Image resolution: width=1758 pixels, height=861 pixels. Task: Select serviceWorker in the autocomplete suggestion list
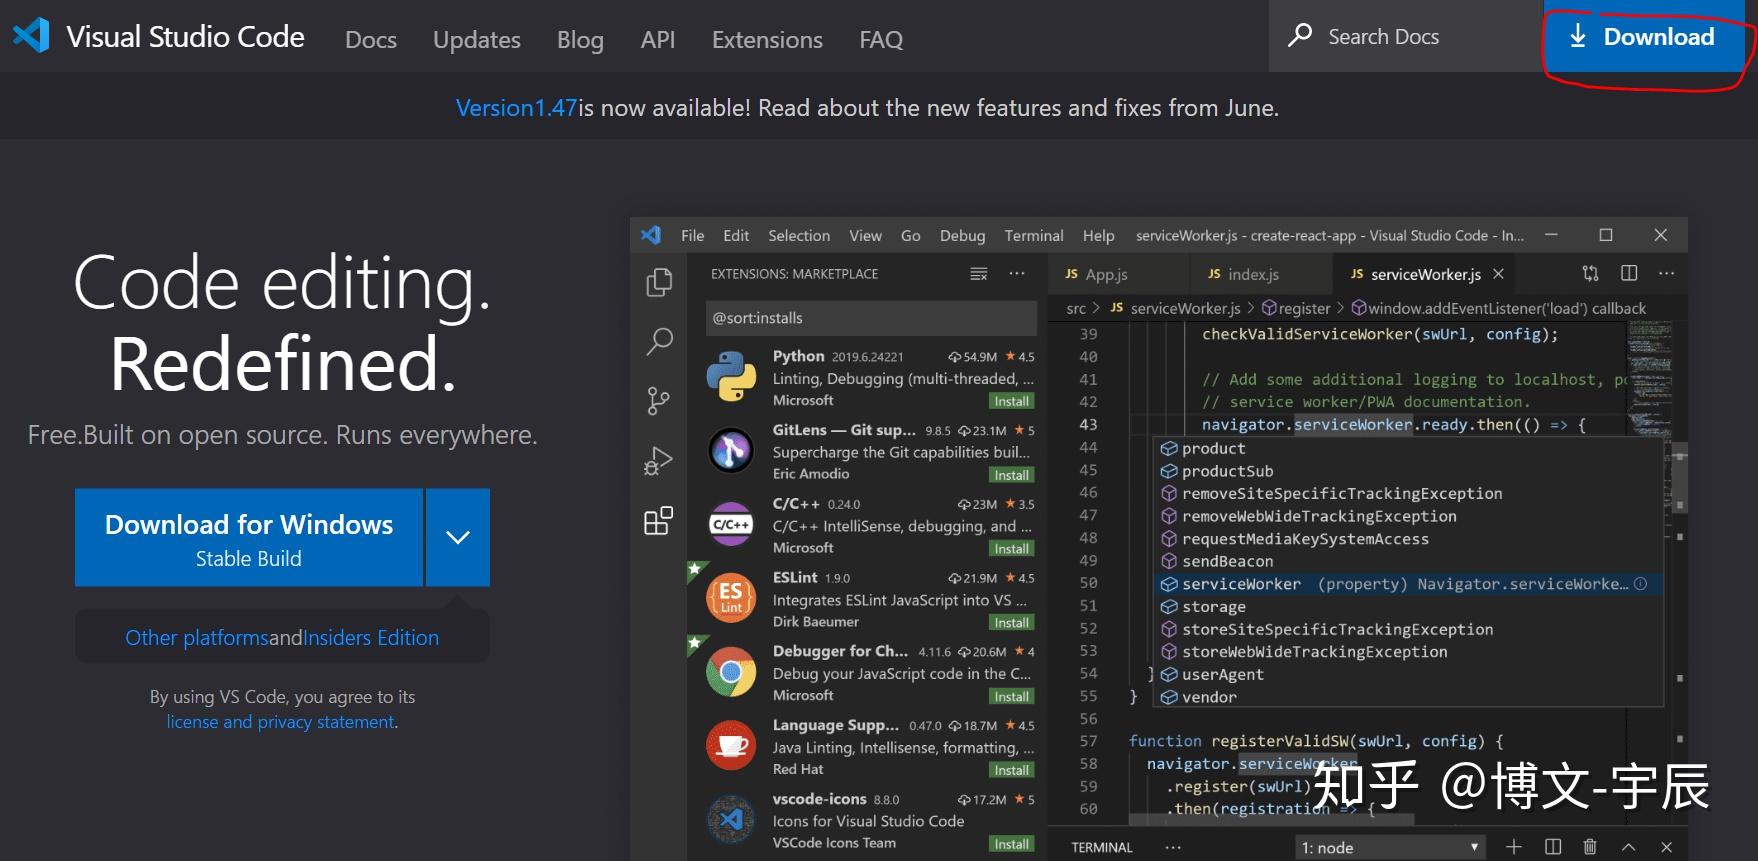click(x=1241, y=584)
